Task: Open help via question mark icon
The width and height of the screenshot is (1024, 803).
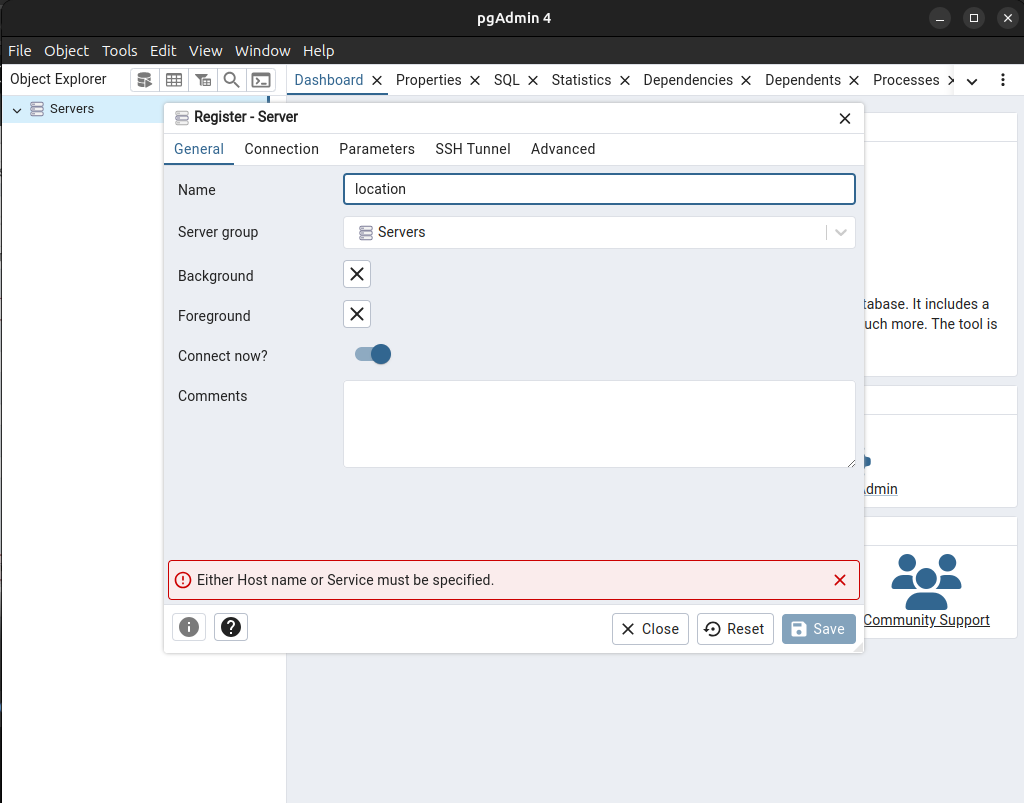Action: (231, 627)
